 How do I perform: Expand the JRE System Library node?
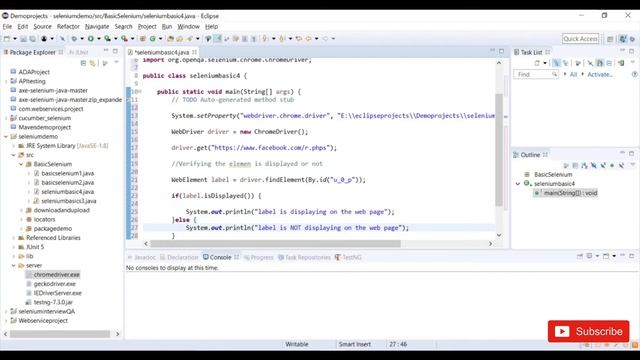click(x=13, y=146)
